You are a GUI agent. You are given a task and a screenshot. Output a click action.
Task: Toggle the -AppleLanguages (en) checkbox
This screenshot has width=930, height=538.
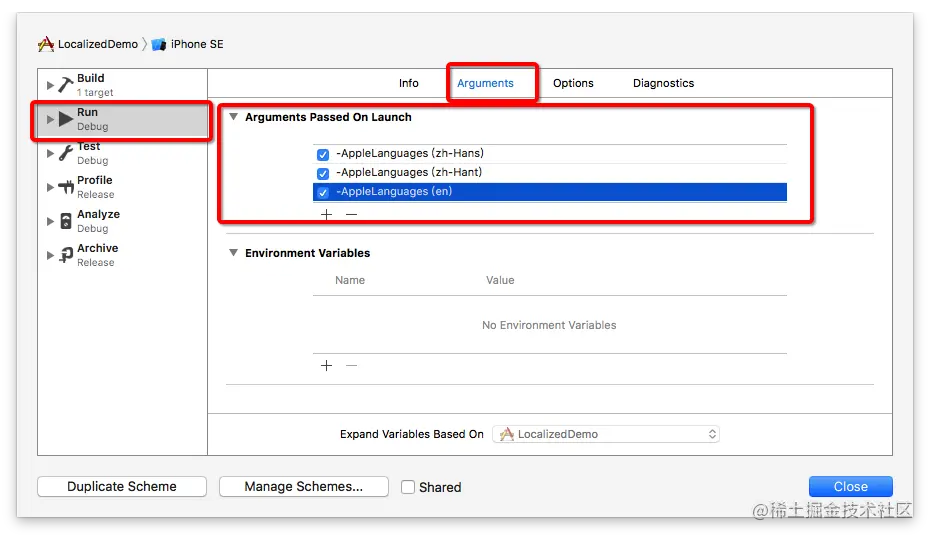[x=323, y=192]
